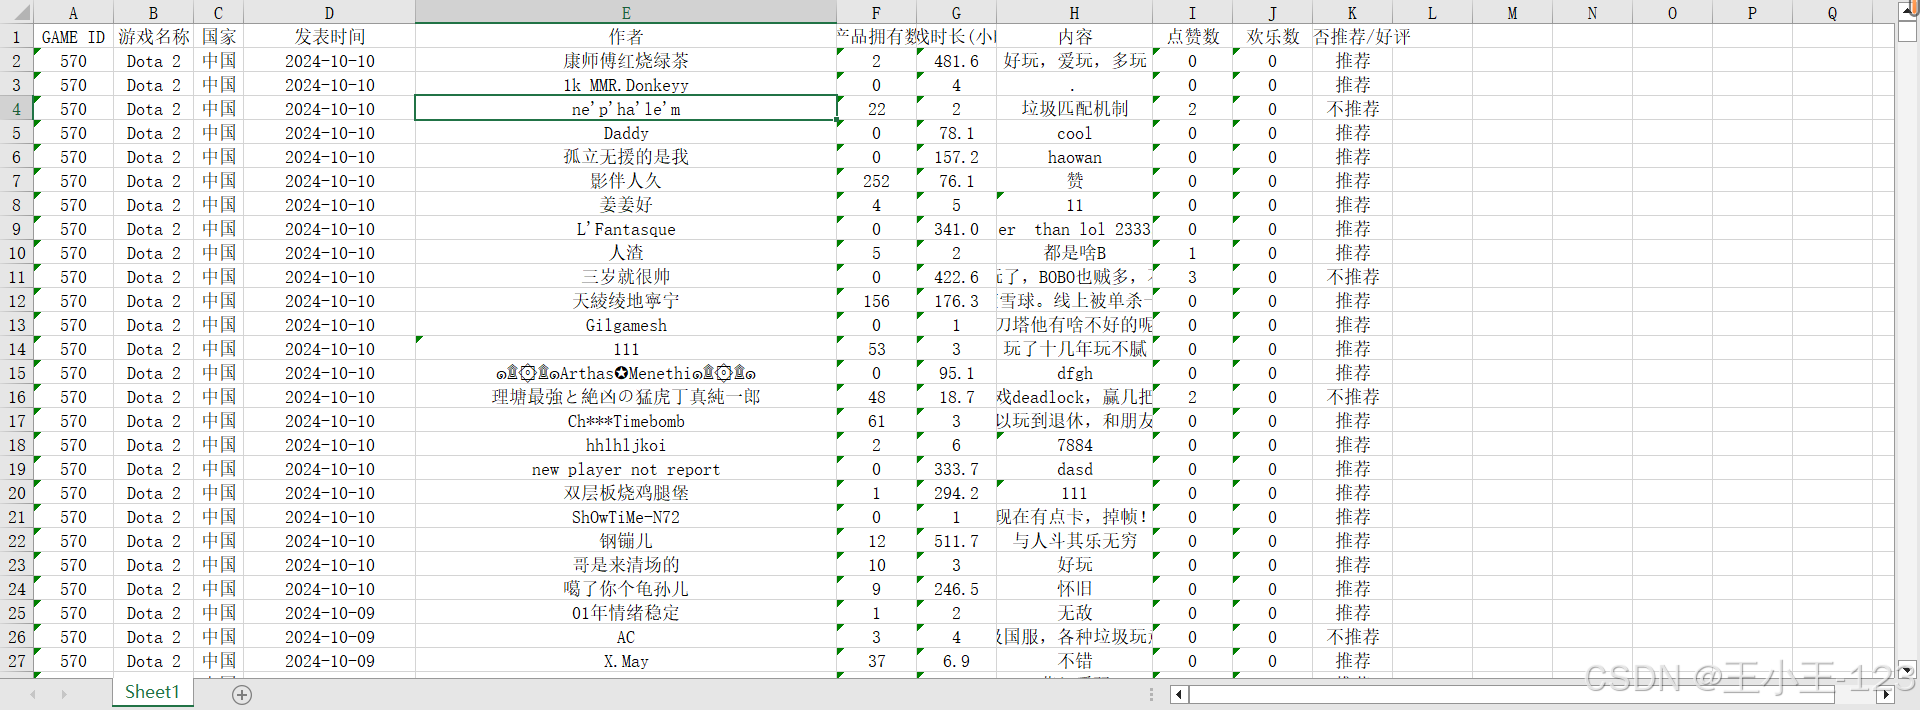Click vertical scrollbar up arrow
Image resolution: width=1920 pixels, height=710 pixels.
[1907, 9]
